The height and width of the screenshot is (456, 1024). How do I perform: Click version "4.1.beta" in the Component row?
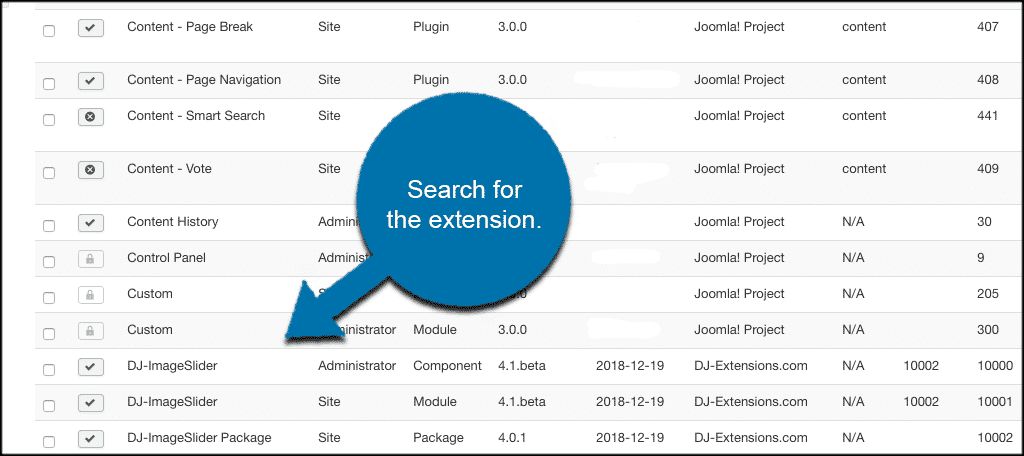click(x=522, y=366)
